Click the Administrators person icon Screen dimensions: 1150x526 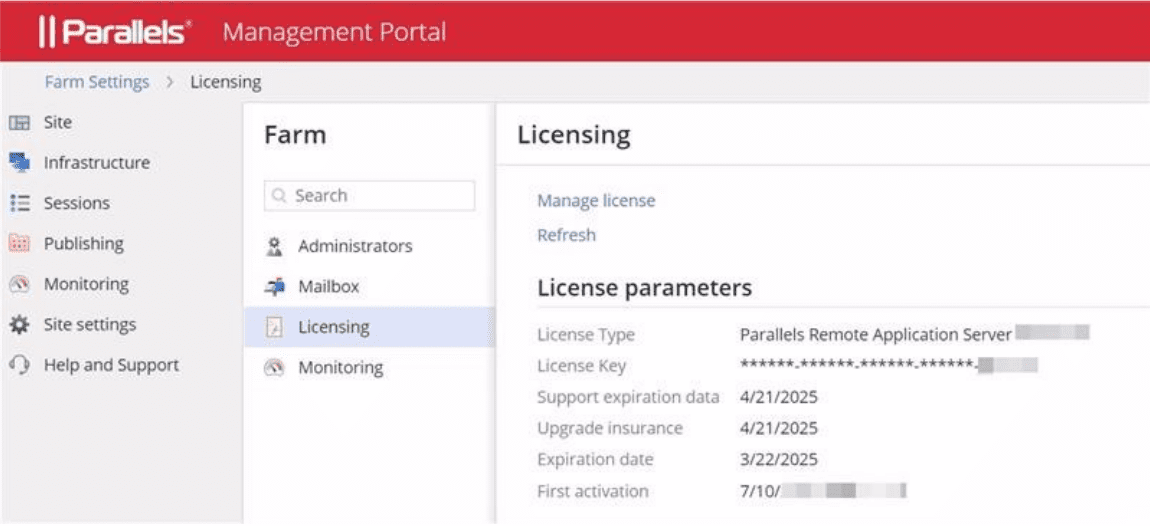[274, 246]
